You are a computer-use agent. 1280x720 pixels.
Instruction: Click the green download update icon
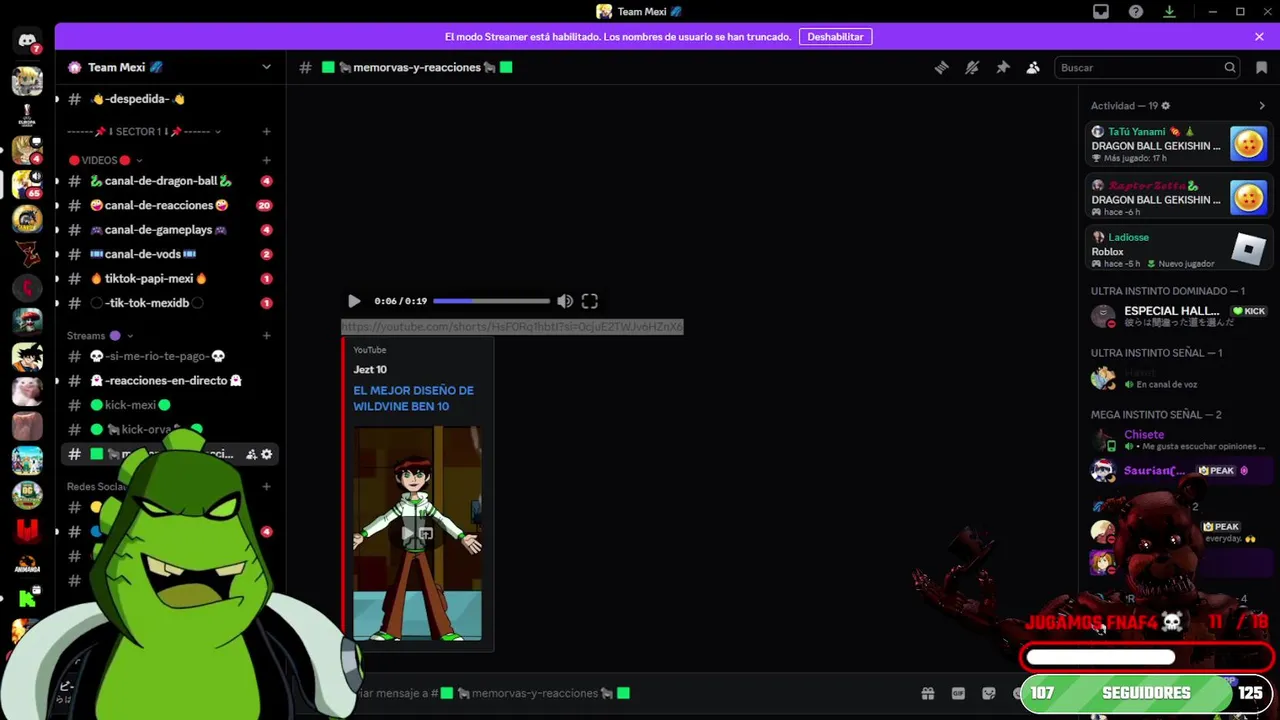pos(1169,12)
